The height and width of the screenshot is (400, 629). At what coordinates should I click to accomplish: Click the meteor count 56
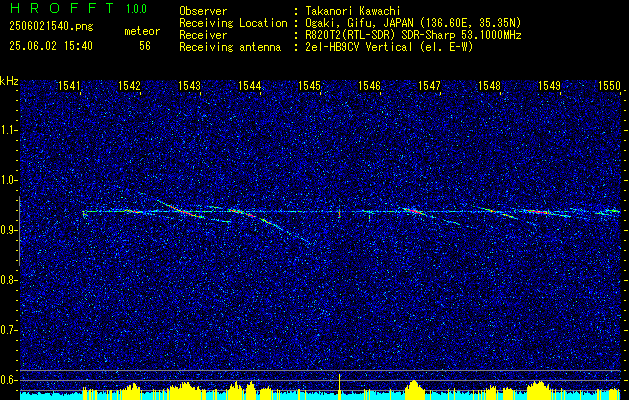tap(145, 46)
